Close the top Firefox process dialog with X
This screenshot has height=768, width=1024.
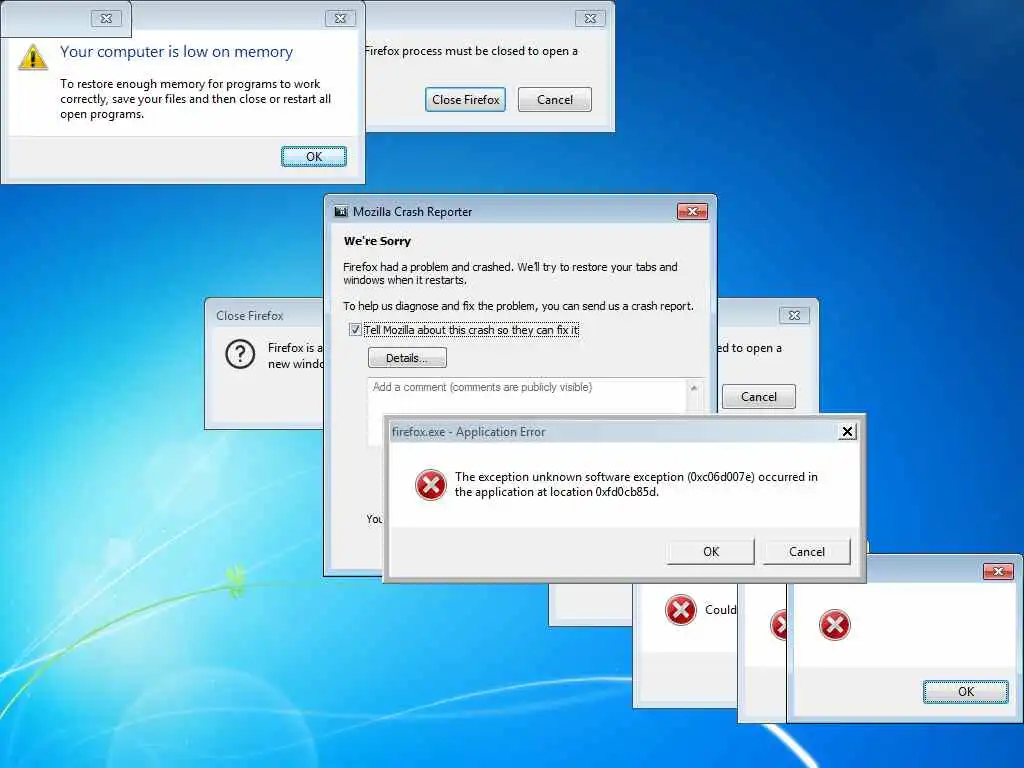click(x=590, y=18)
